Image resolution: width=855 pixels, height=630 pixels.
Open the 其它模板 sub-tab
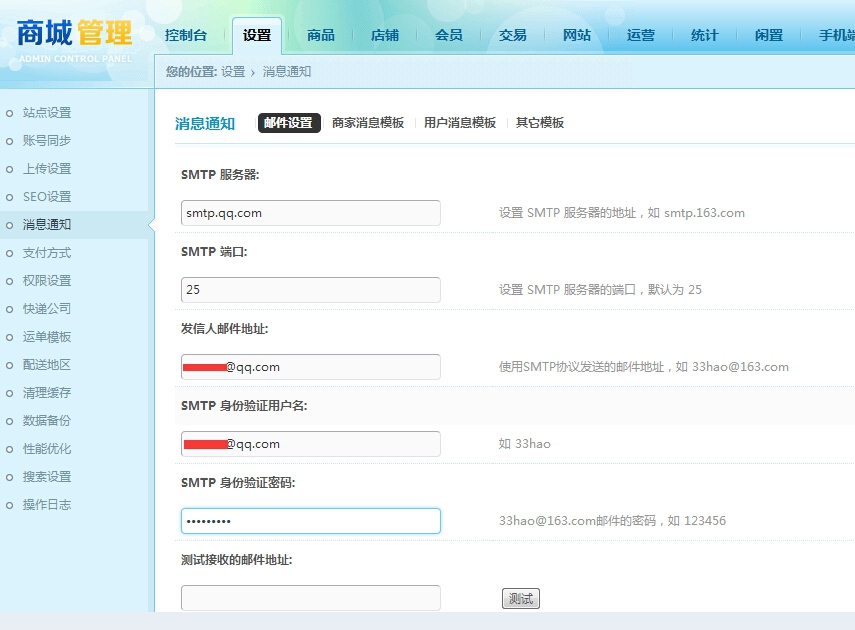[540, 123]
